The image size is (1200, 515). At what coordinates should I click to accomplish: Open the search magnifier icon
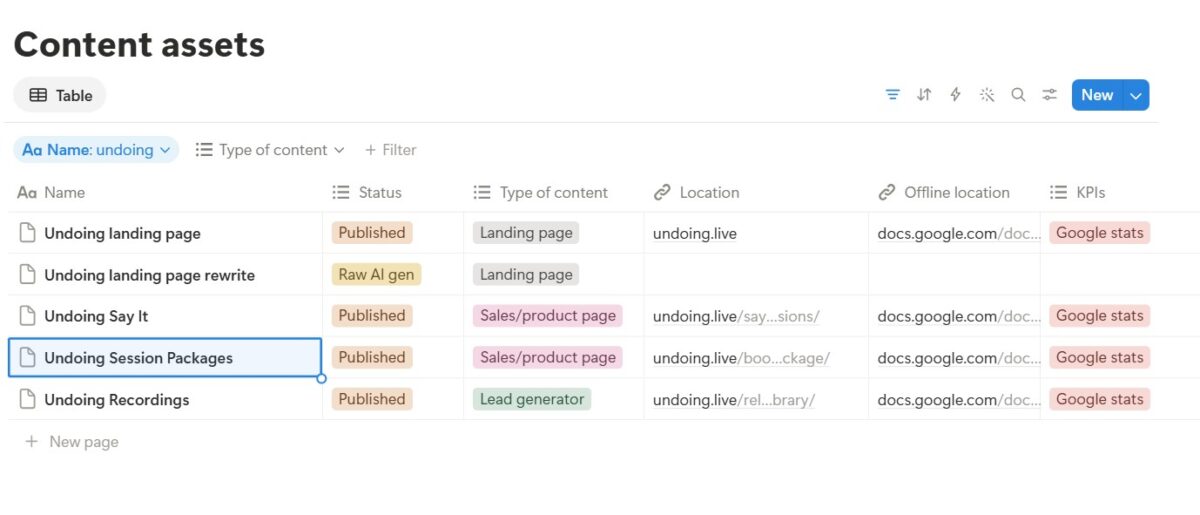1018,95
